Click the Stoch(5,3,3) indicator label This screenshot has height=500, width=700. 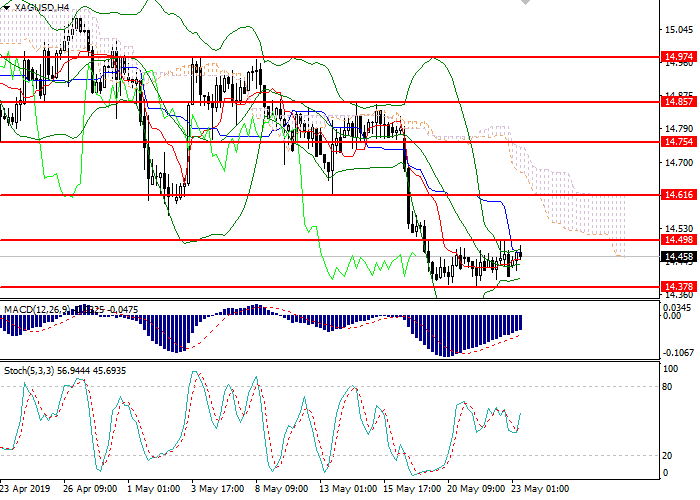[30, 370]
